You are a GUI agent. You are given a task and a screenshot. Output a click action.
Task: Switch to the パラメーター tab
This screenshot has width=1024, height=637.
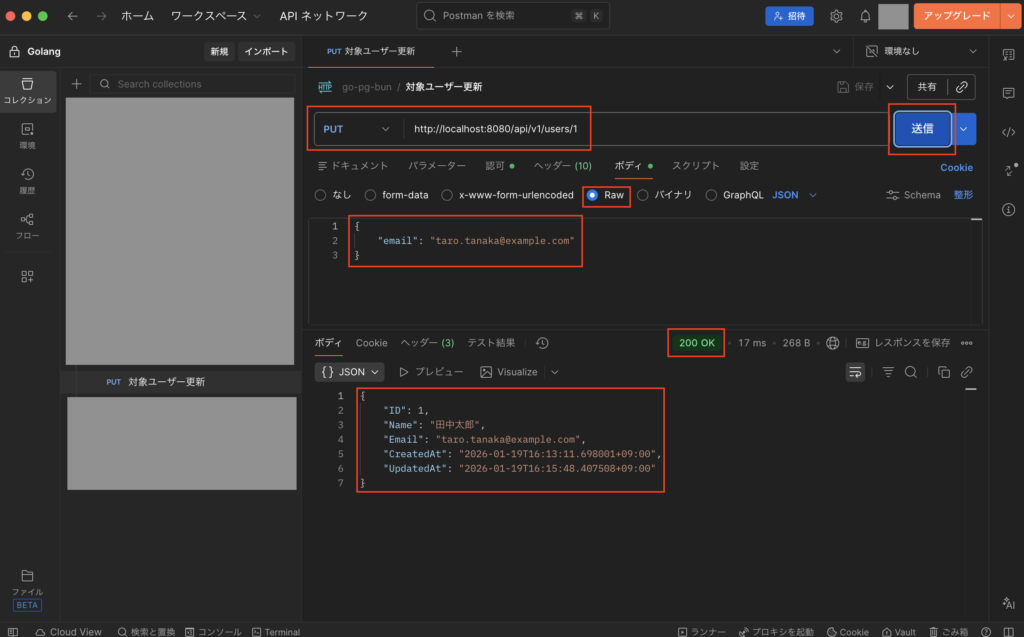click(436, 166)
